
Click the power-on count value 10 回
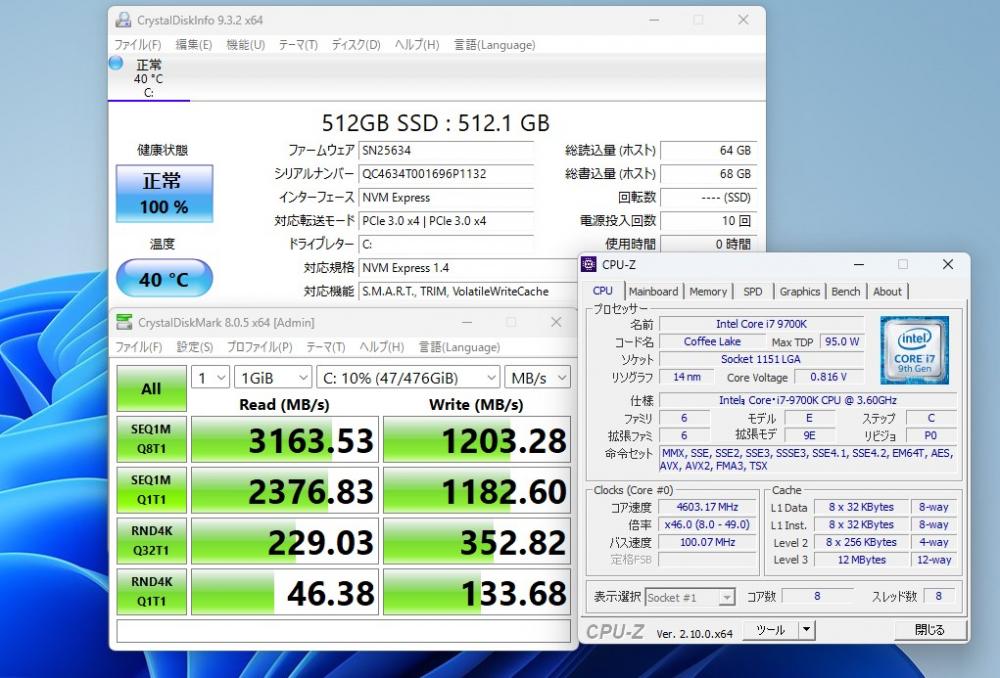point(709,221)
